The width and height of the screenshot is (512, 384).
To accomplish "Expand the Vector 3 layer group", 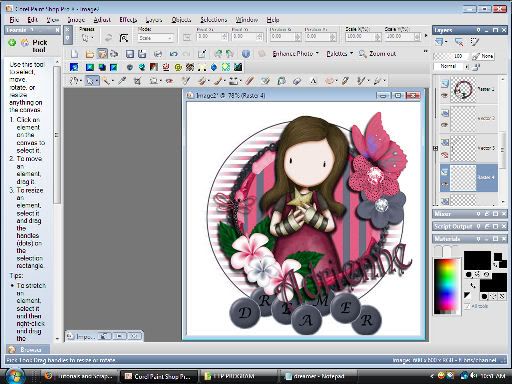I will tap(435, 148).
